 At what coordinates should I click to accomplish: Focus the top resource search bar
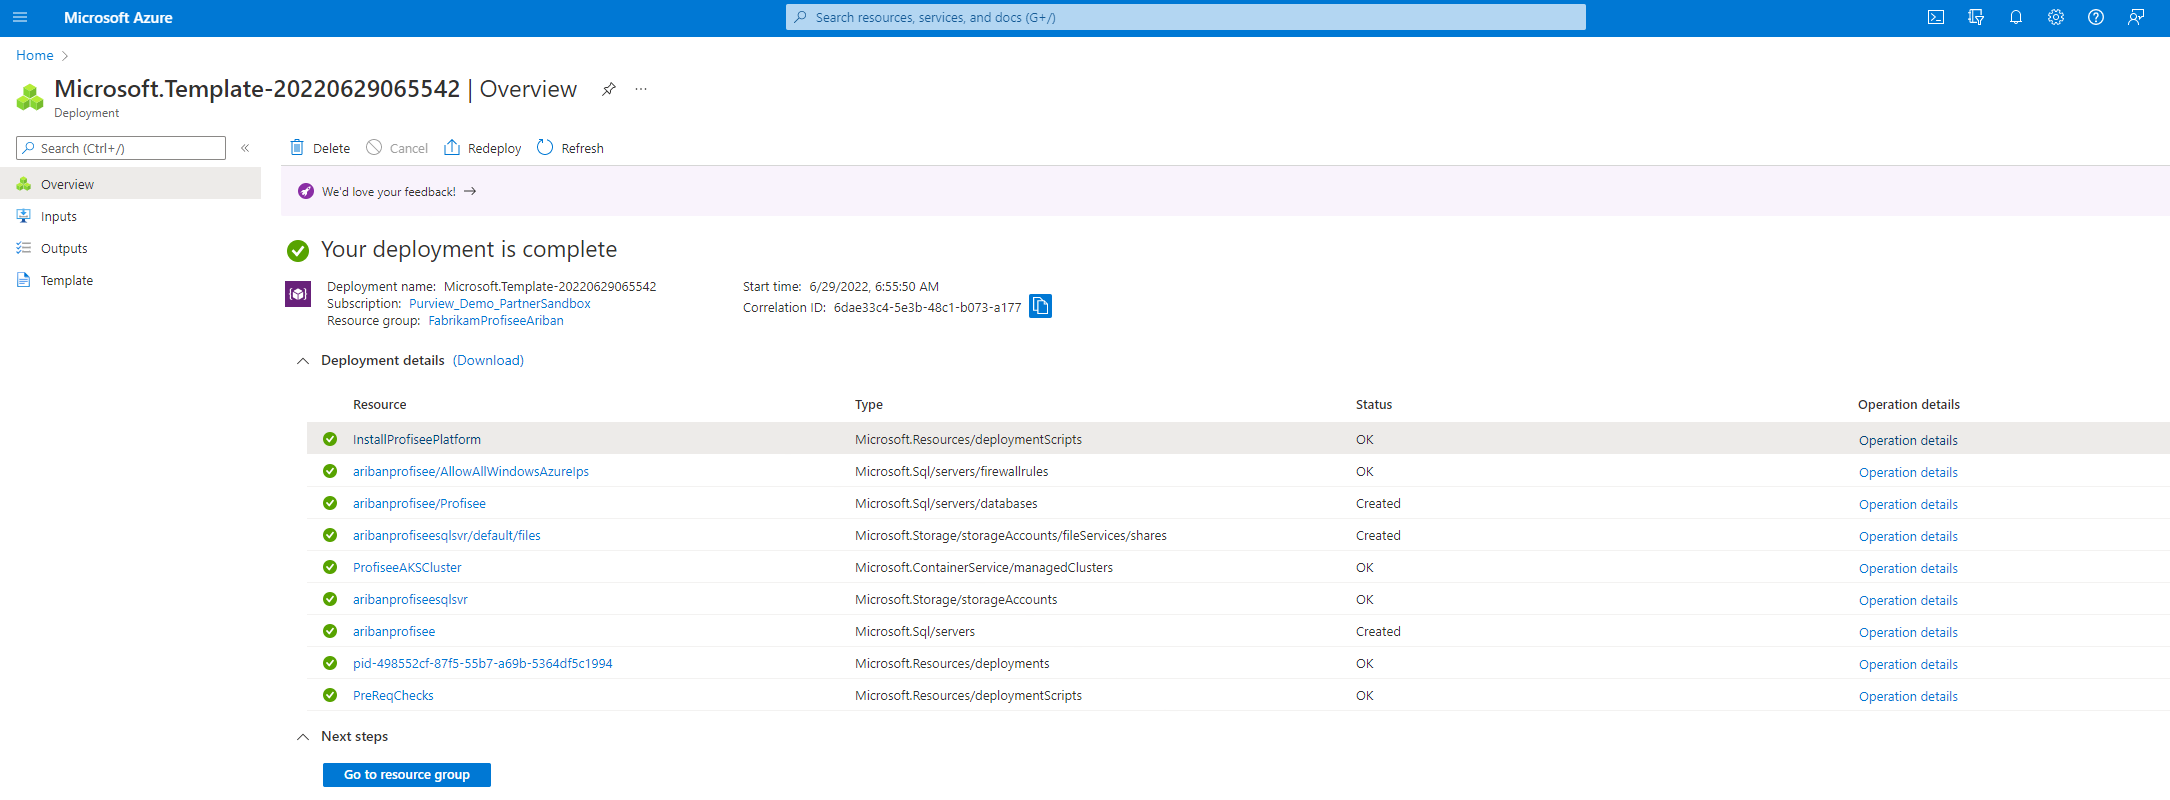[1186, 17]
